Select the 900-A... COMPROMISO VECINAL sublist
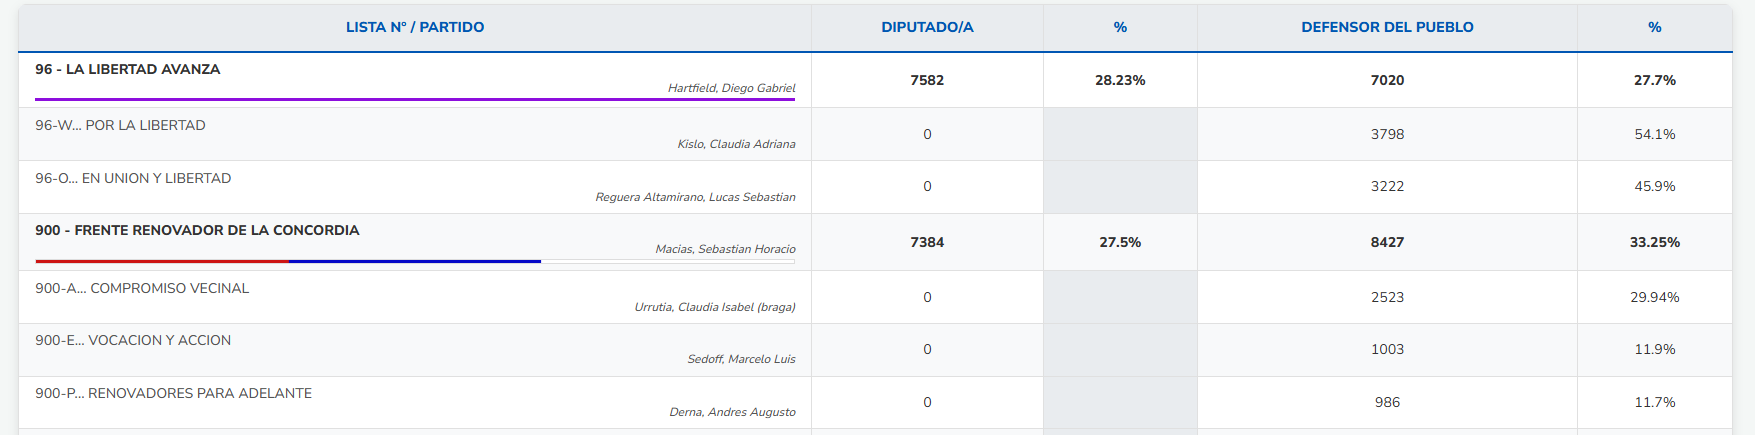 point(142,288)
